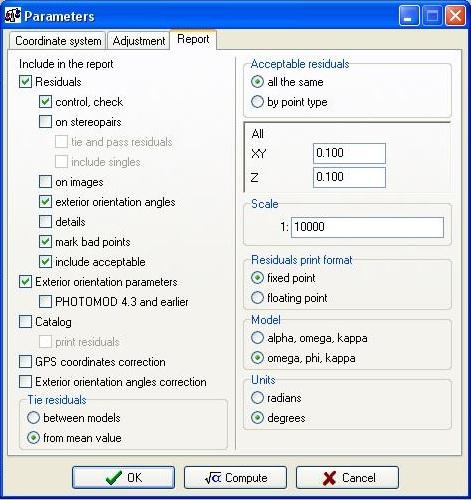The height and width of the screenshot is (500, 471).
Task: Toggle the control, check checkbox
Action: pyautogui.click(x=45, y=102)
